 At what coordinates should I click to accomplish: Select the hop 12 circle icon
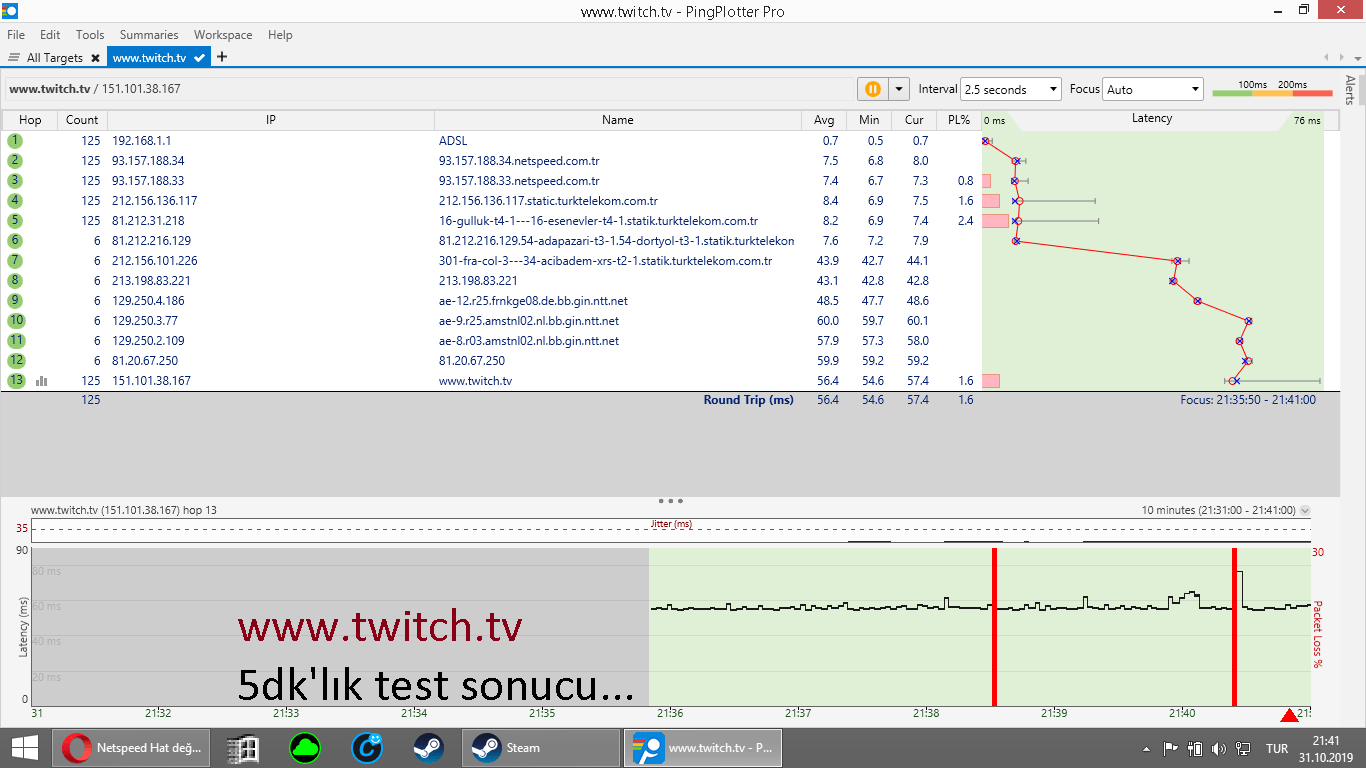(16, 361)
